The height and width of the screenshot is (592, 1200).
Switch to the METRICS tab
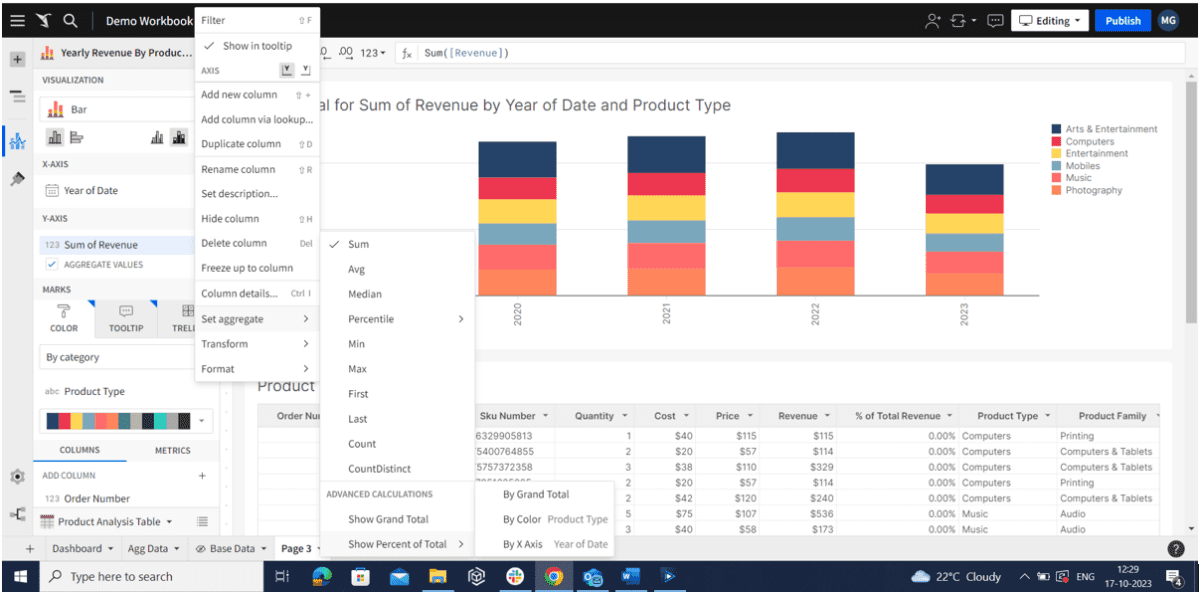pos(172,450)
